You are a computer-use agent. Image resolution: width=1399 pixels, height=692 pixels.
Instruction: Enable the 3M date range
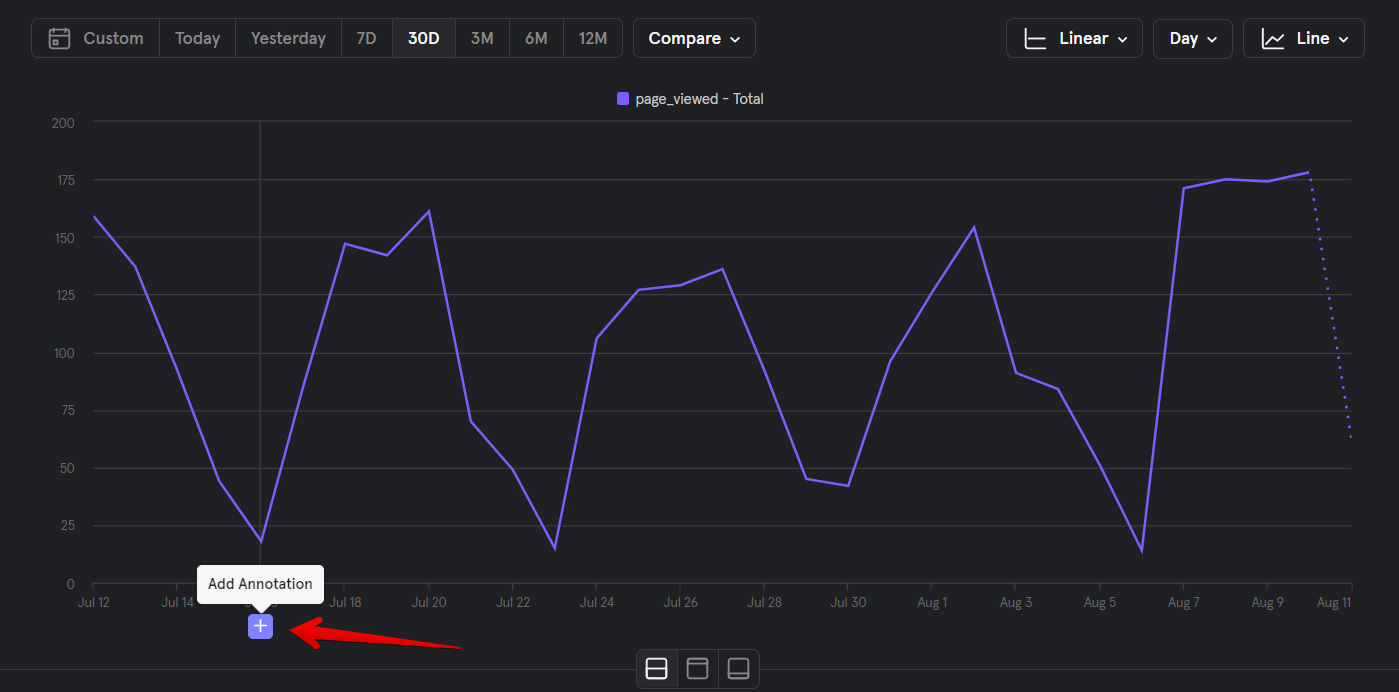click(482, 38)
